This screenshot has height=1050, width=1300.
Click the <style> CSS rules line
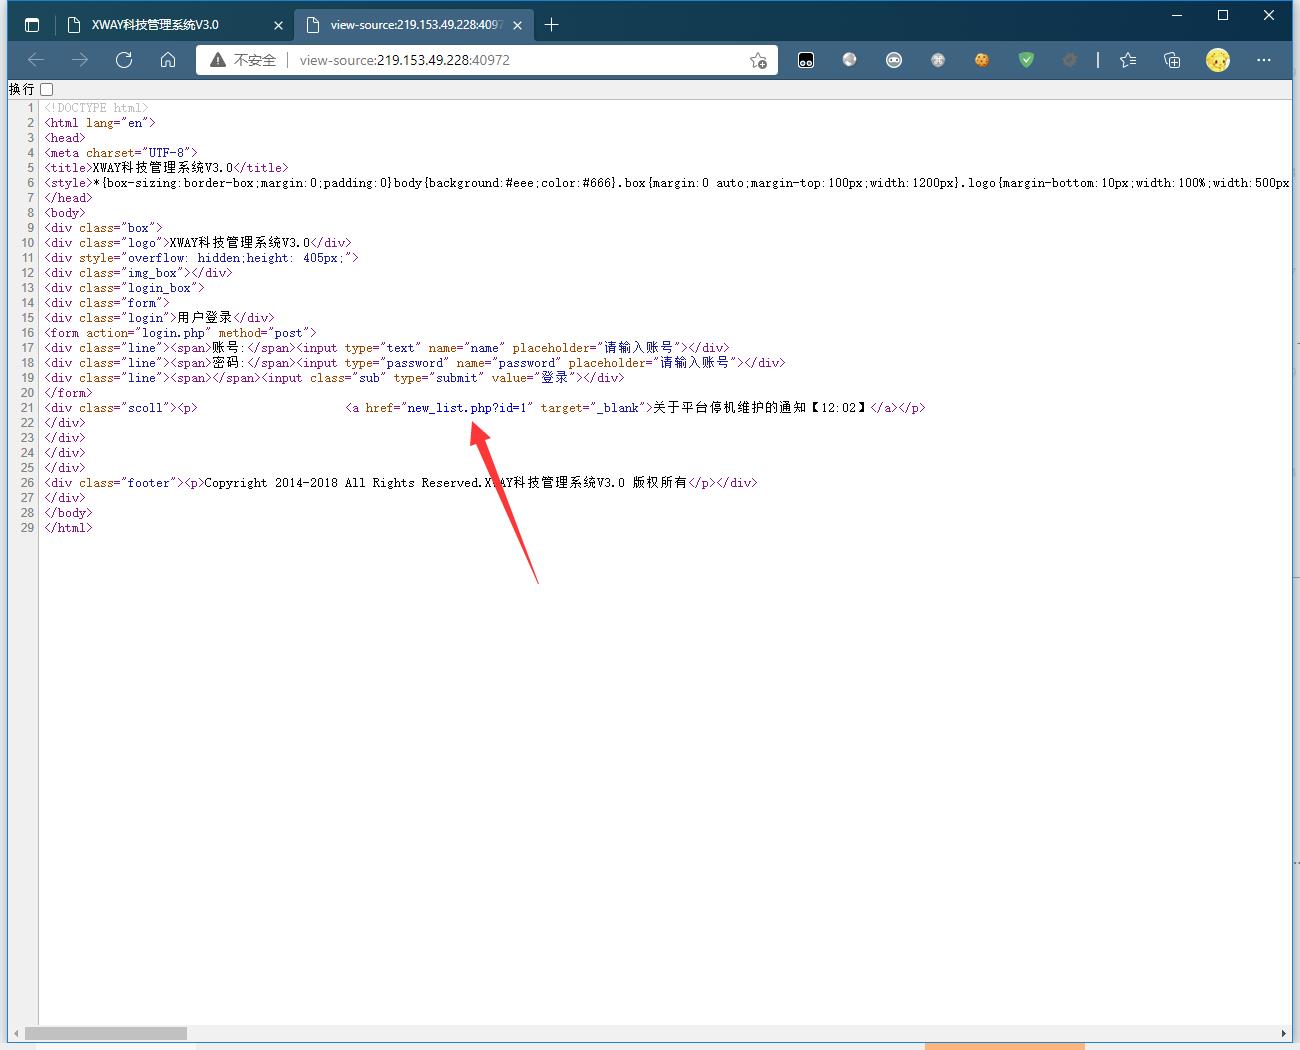click(x=666, y=183)
